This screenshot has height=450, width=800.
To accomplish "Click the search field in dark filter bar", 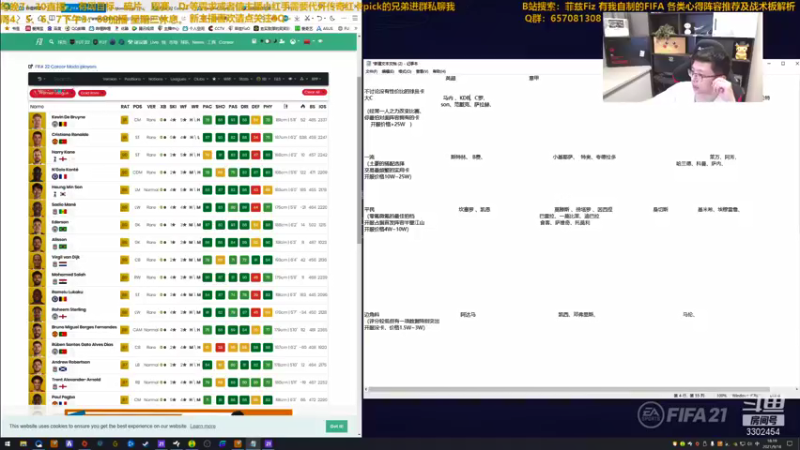I will click(71, 79).
